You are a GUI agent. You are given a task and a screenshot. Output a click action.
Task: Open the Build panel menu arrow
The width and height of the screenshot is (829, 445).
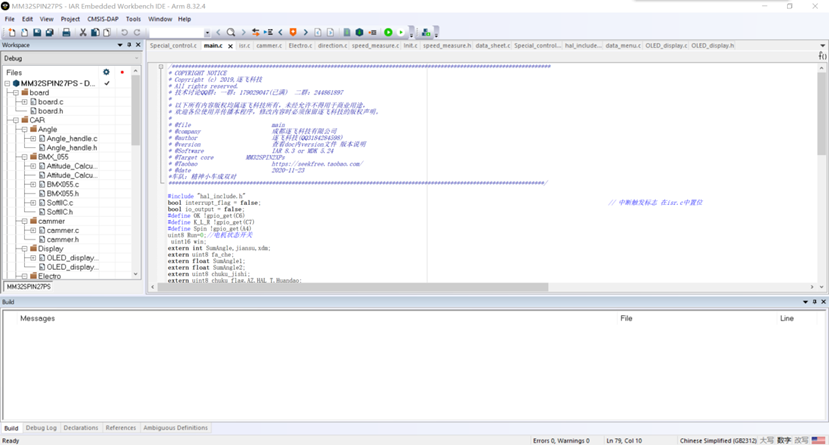click(x=805, y=302)
